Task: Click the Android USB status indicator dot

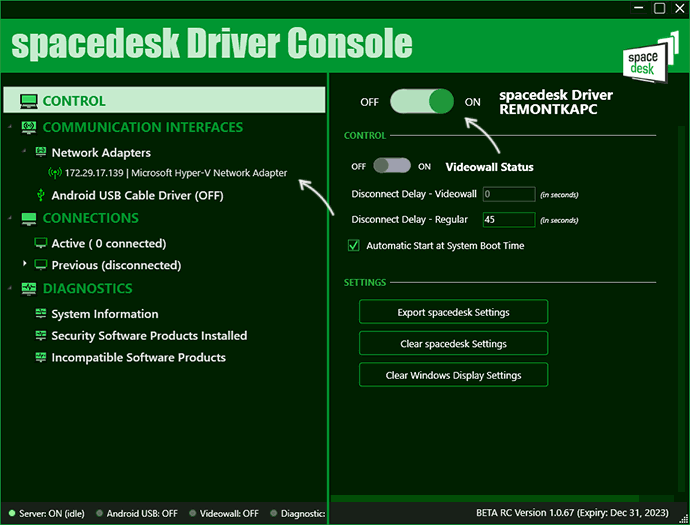Action: (x=99, y=513)
